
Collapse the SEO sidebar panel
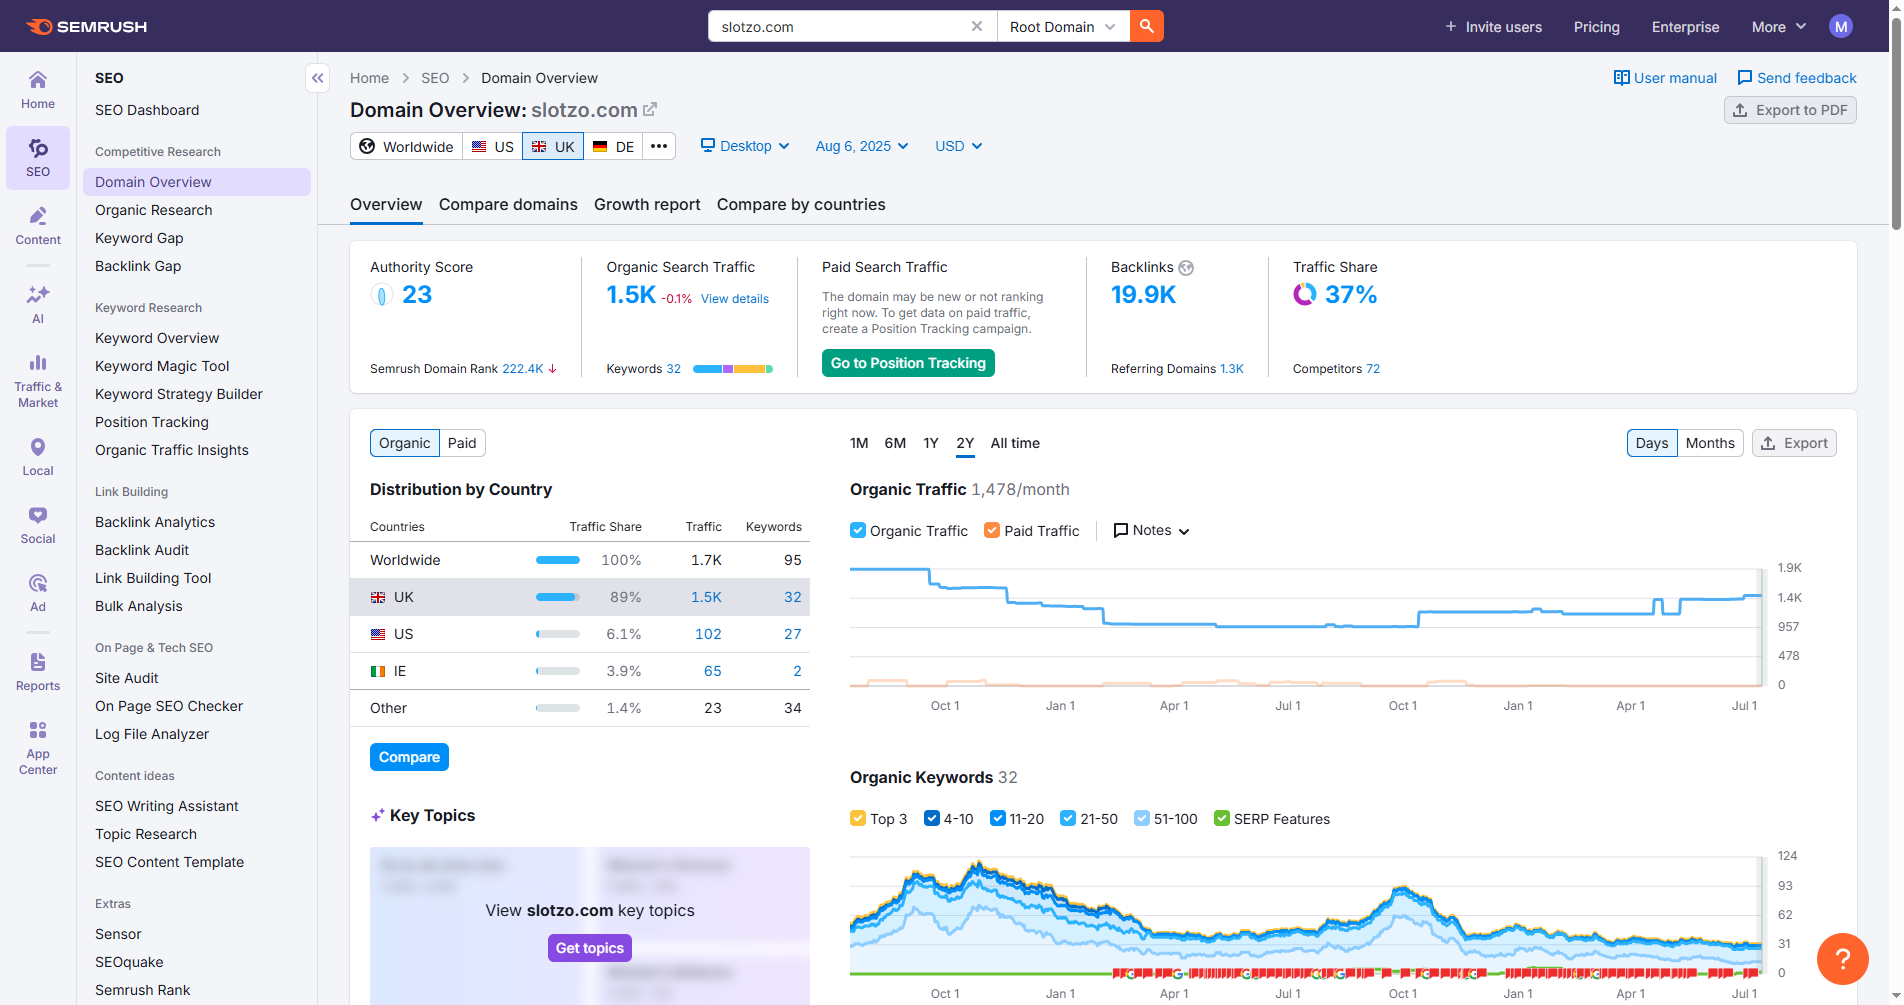(317, 78)
